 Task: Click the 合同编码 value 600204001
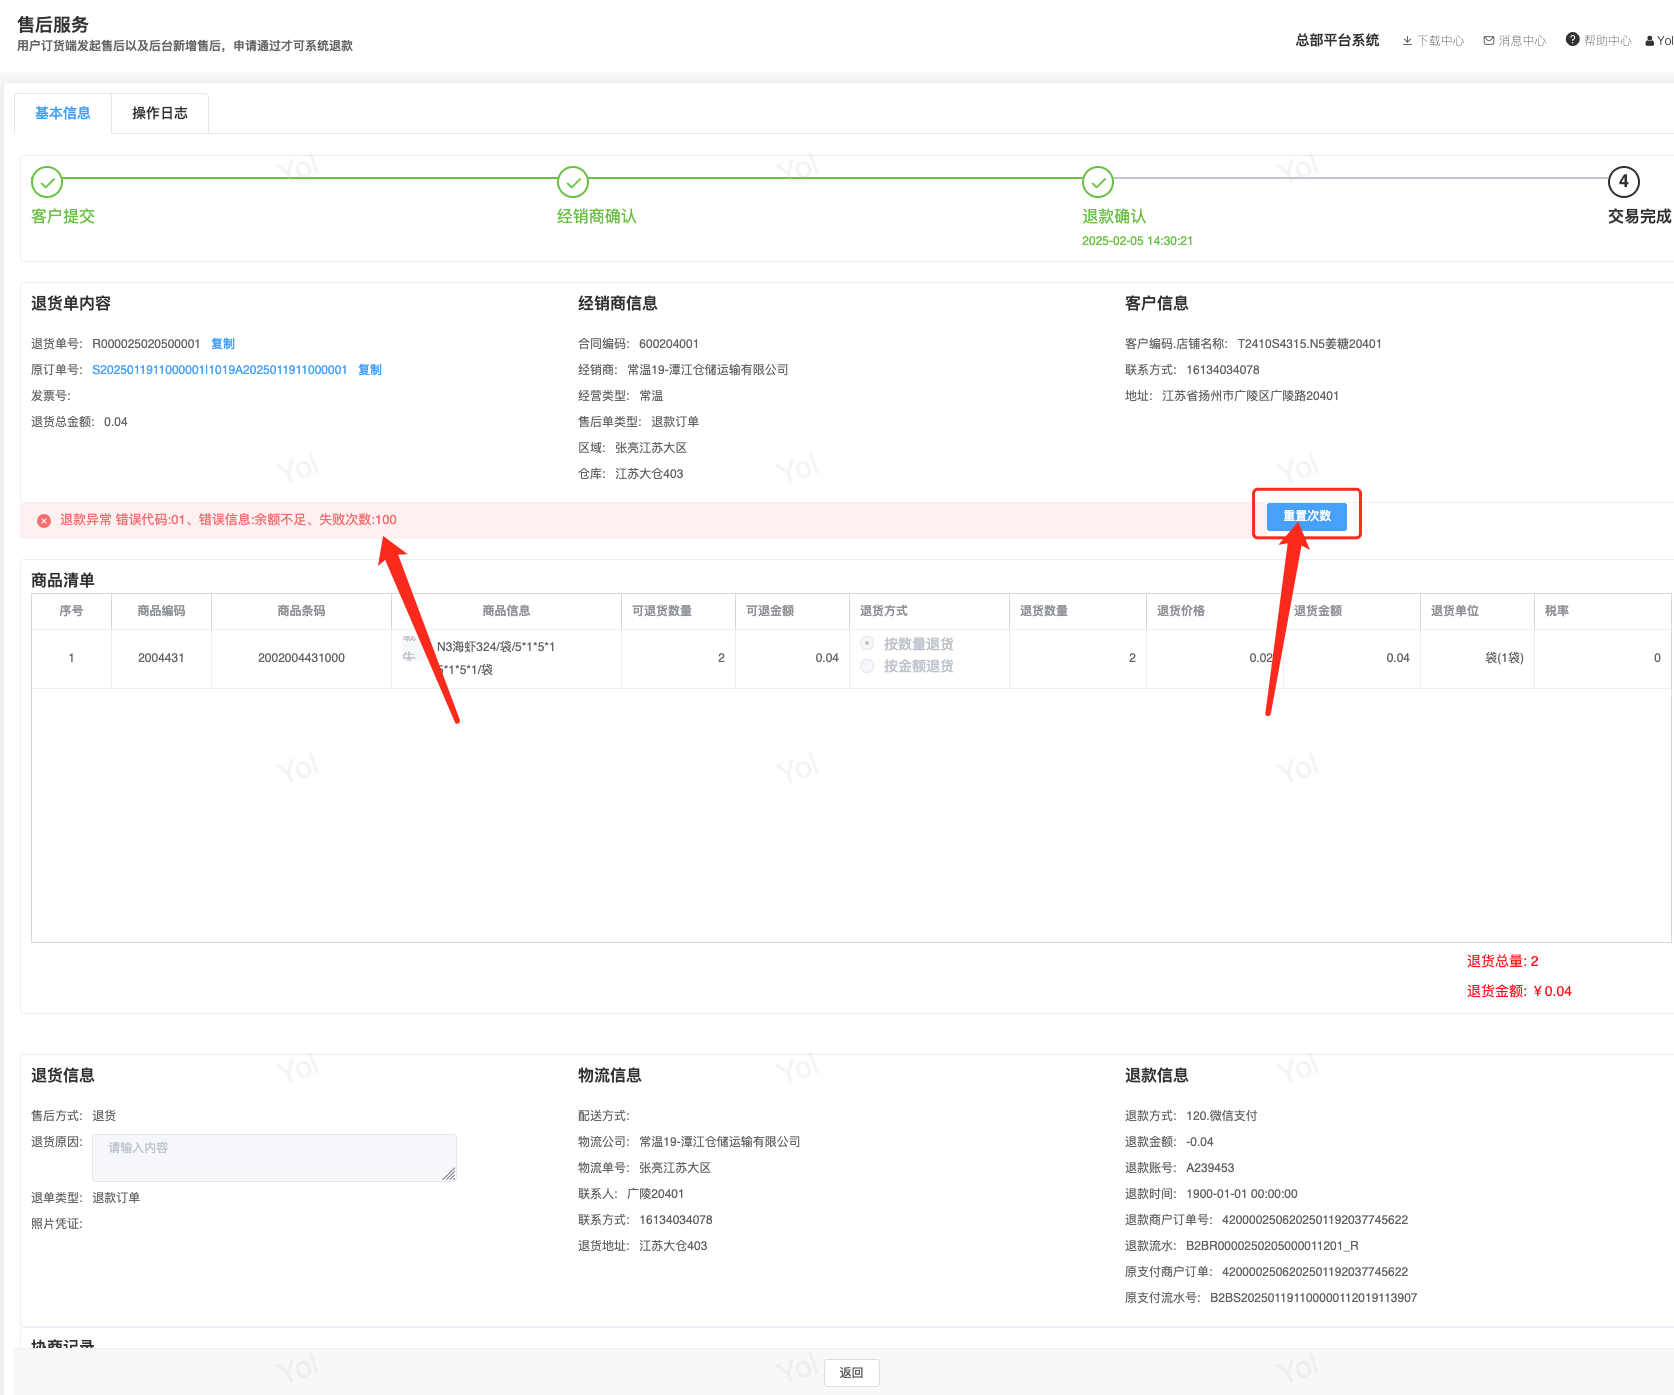tap(669, 344)
